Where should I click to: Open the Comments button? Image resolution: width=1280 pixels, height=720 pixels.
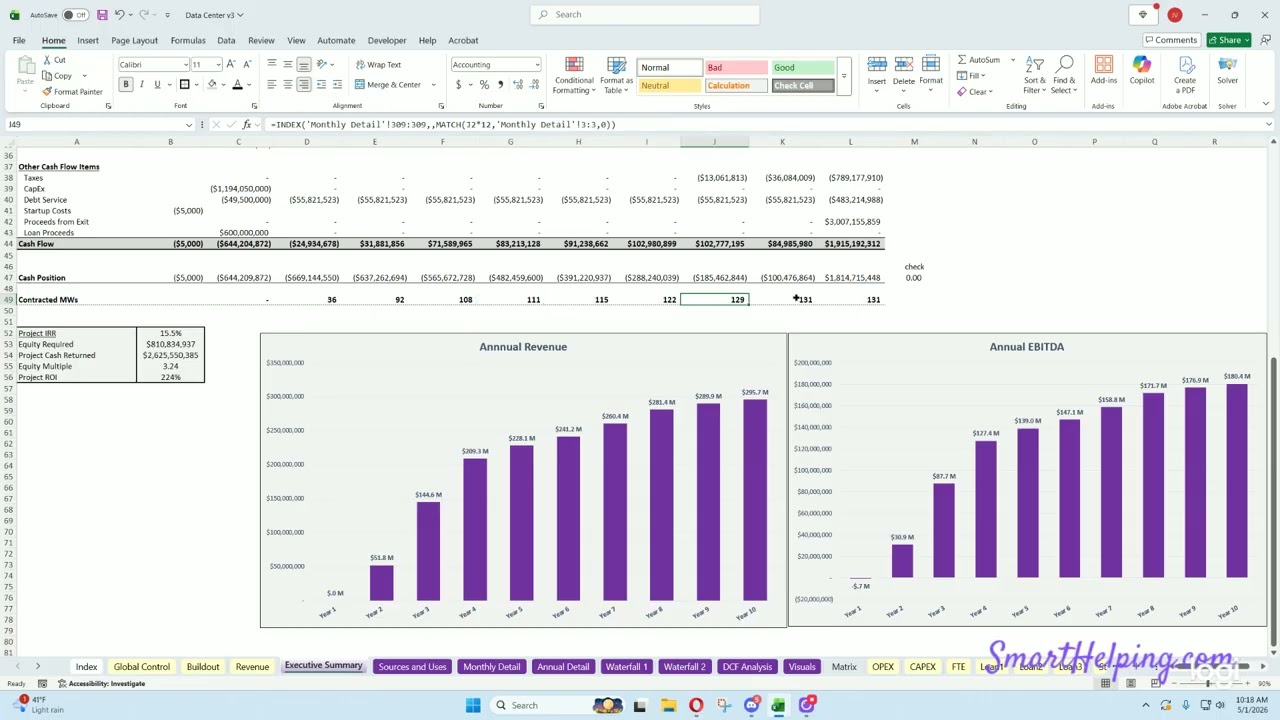[x=1170, y=40]
